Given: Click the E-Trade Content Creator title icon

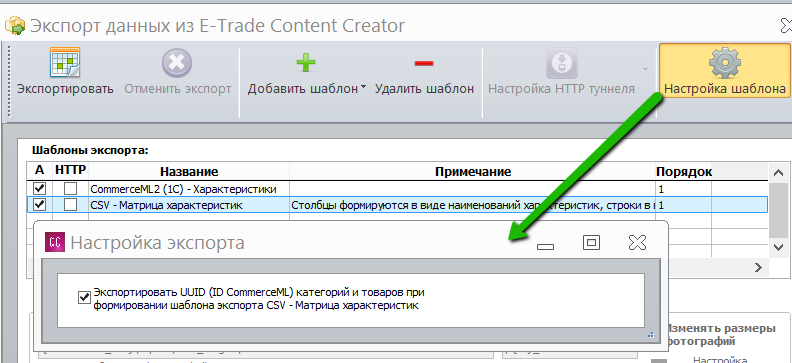Looking at the screenshot, I should point(15,25).
